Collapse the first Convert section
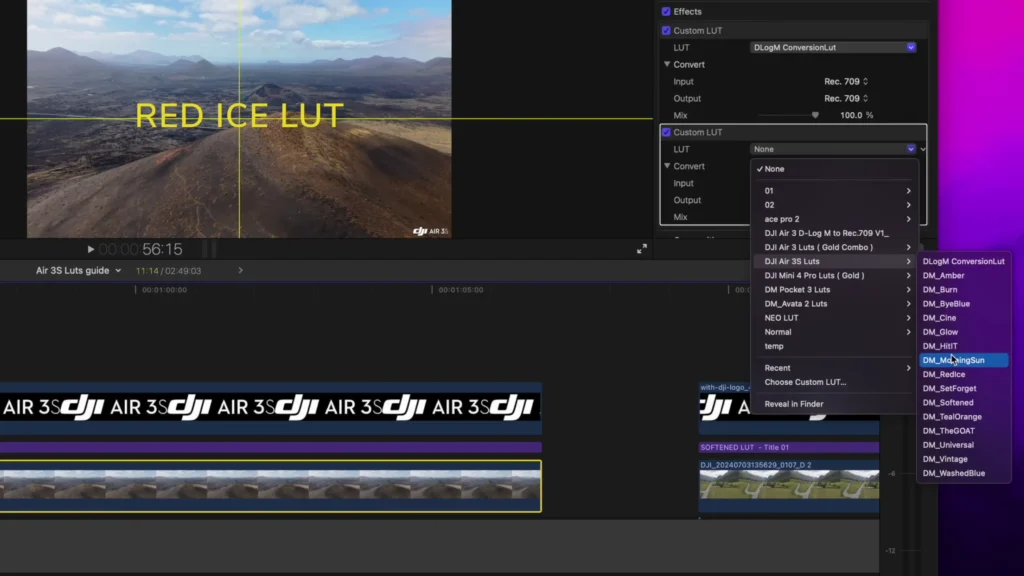Image resolution: width=1024 pixels, height=576 pixels. [667, 65]
